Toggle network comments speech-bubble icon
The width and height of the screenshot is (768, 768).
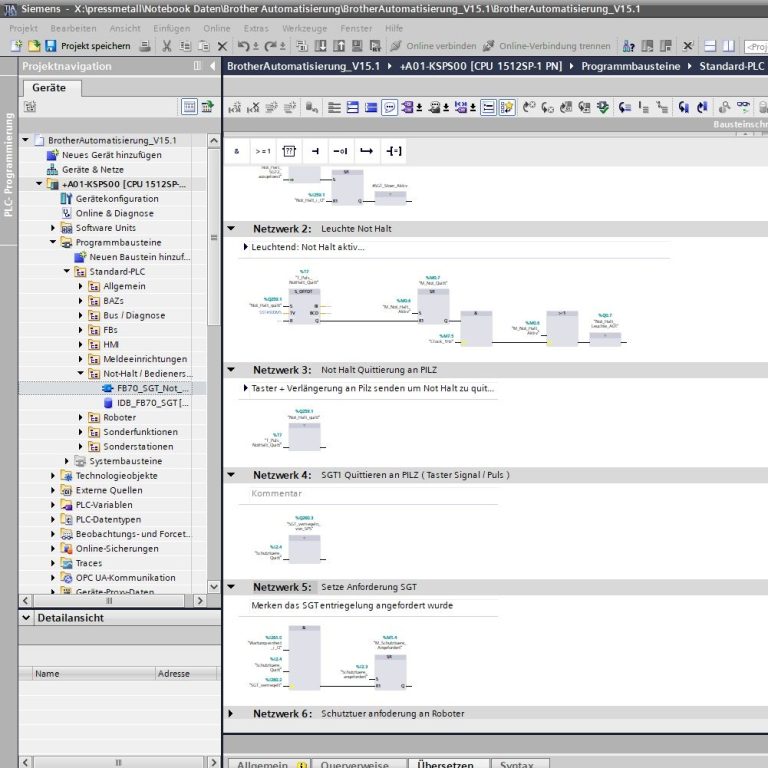point(389,107)
